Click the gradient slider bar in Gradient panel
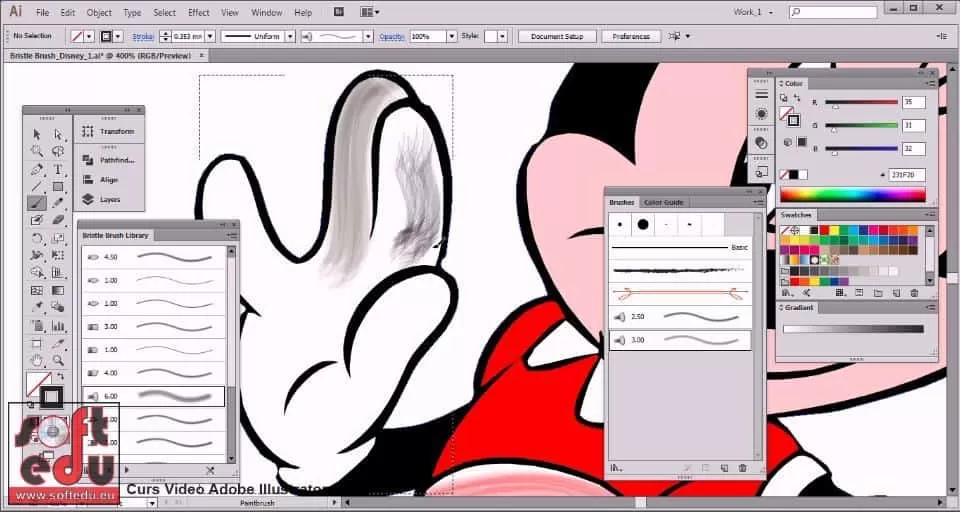Screen dimensions: 960x512 tap(853, 329)
